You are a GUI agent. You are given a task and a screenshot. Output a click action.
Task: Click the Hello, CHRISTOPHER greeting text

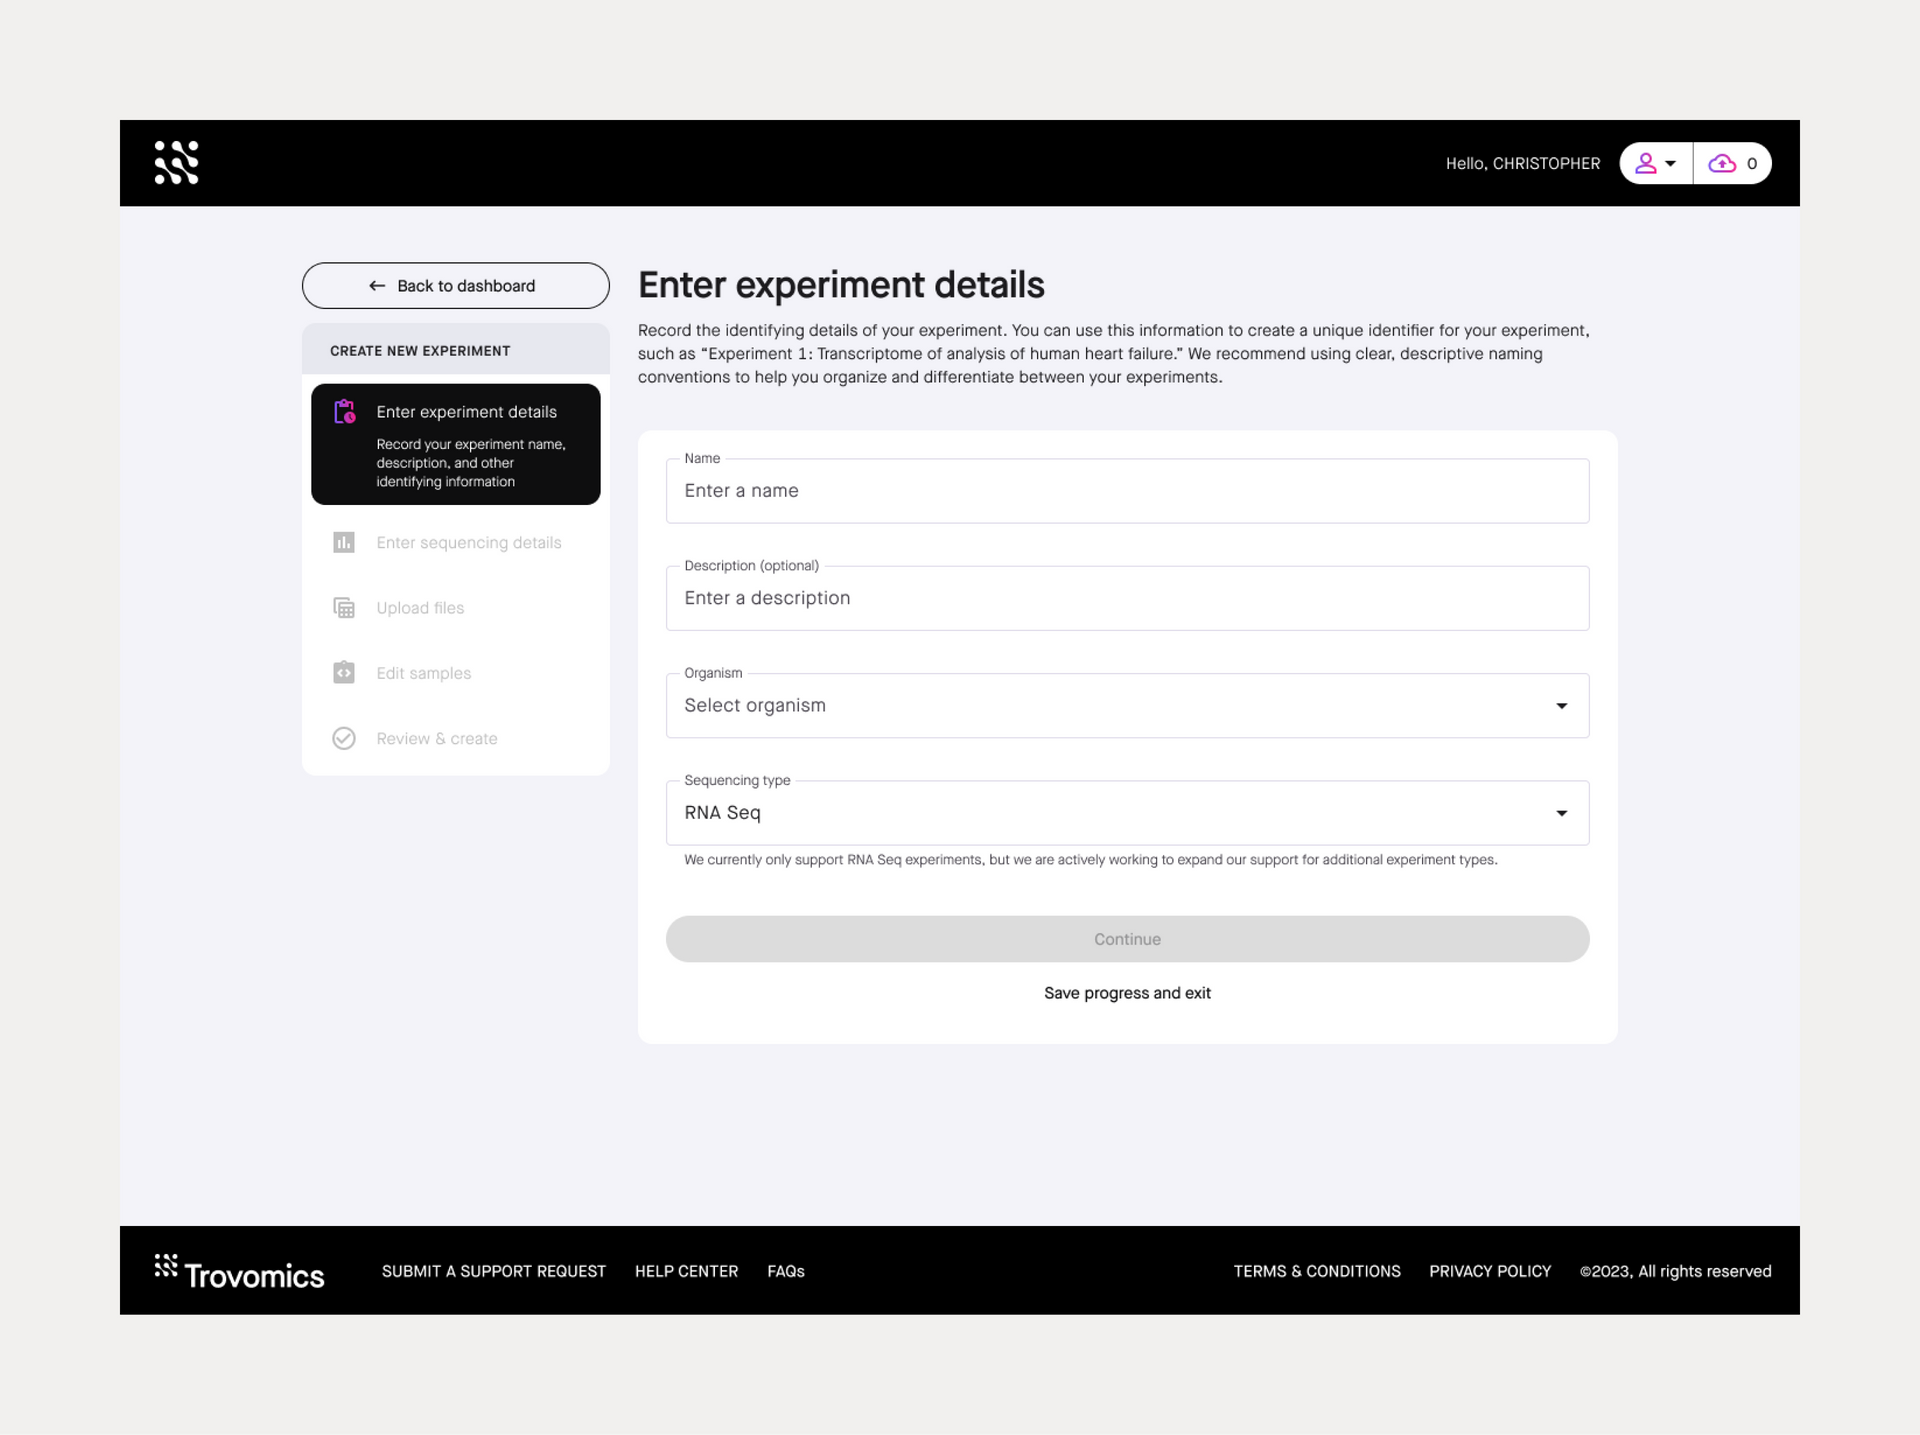(x=1523, y=163)
